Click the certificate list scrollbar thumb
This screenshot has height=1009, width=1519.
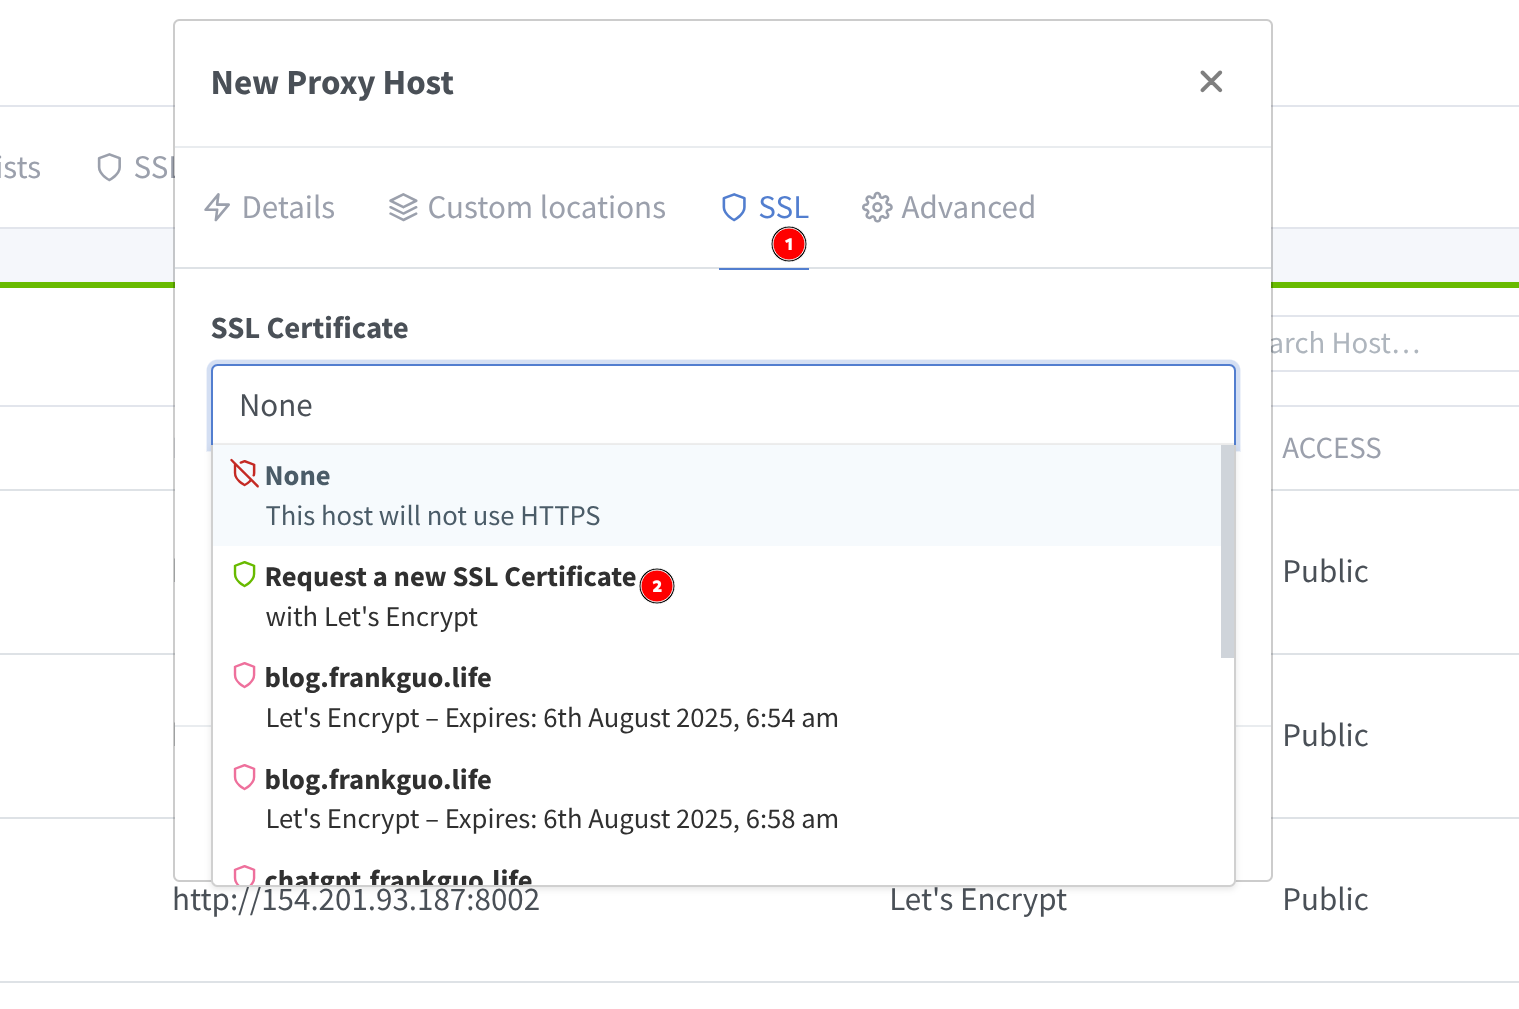[x=1227, y=551]
